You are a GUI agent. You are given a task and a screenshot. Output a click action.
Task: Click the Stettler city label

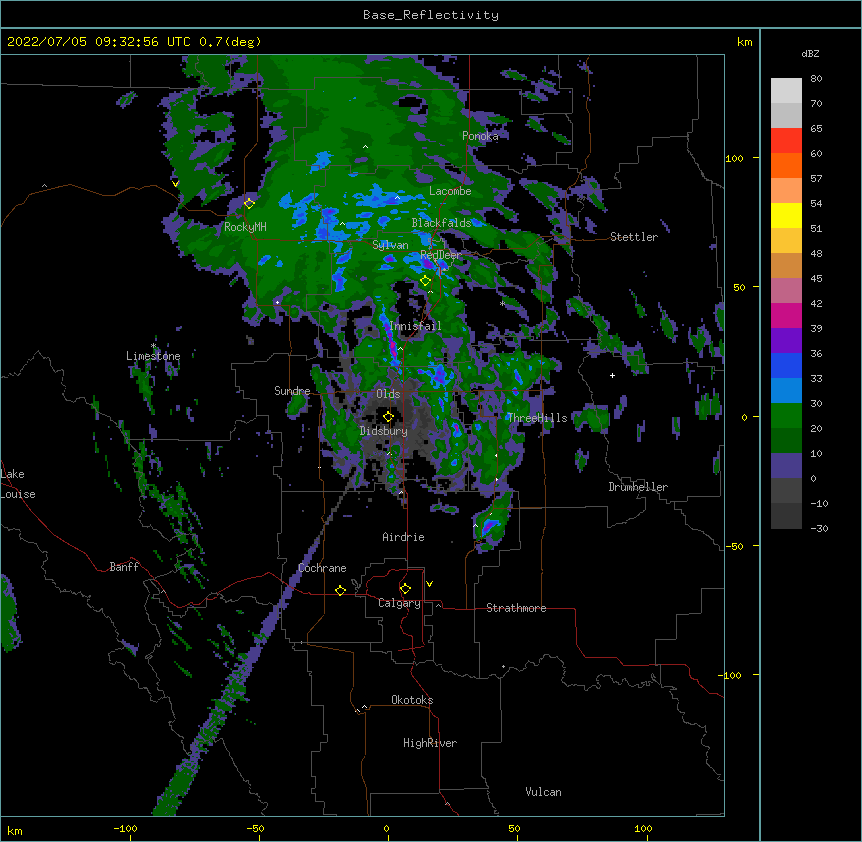click(x=634, y=237)
